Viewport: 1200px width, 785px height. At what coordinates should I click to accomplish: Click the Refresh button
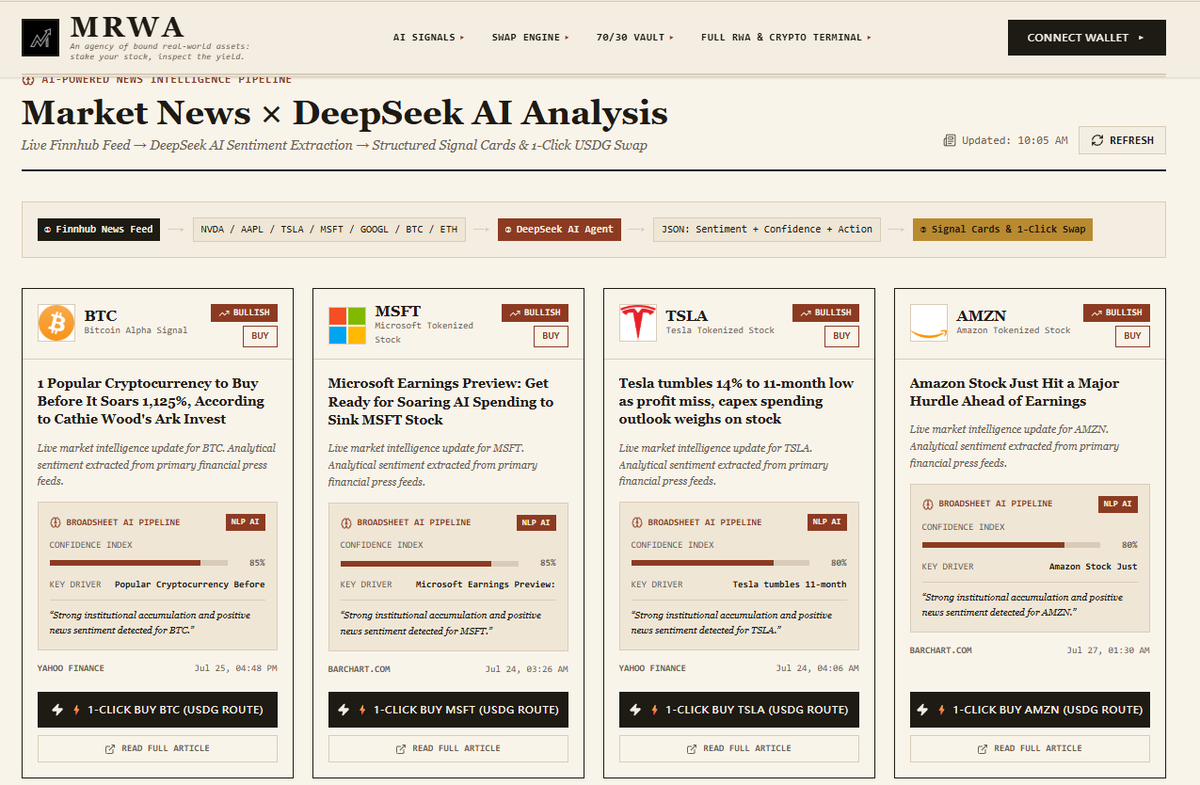[1122, 140]
